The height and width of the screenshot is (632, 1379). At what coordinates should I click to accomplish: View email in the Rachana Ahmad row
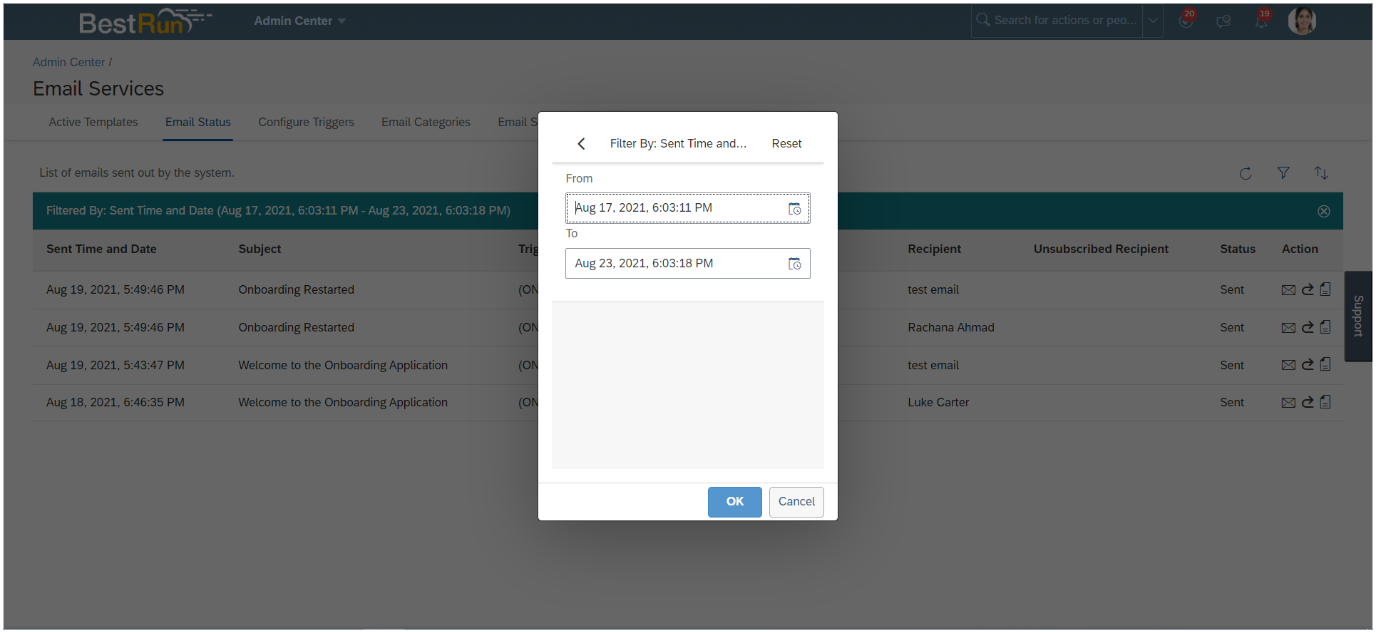(1288, 327)
